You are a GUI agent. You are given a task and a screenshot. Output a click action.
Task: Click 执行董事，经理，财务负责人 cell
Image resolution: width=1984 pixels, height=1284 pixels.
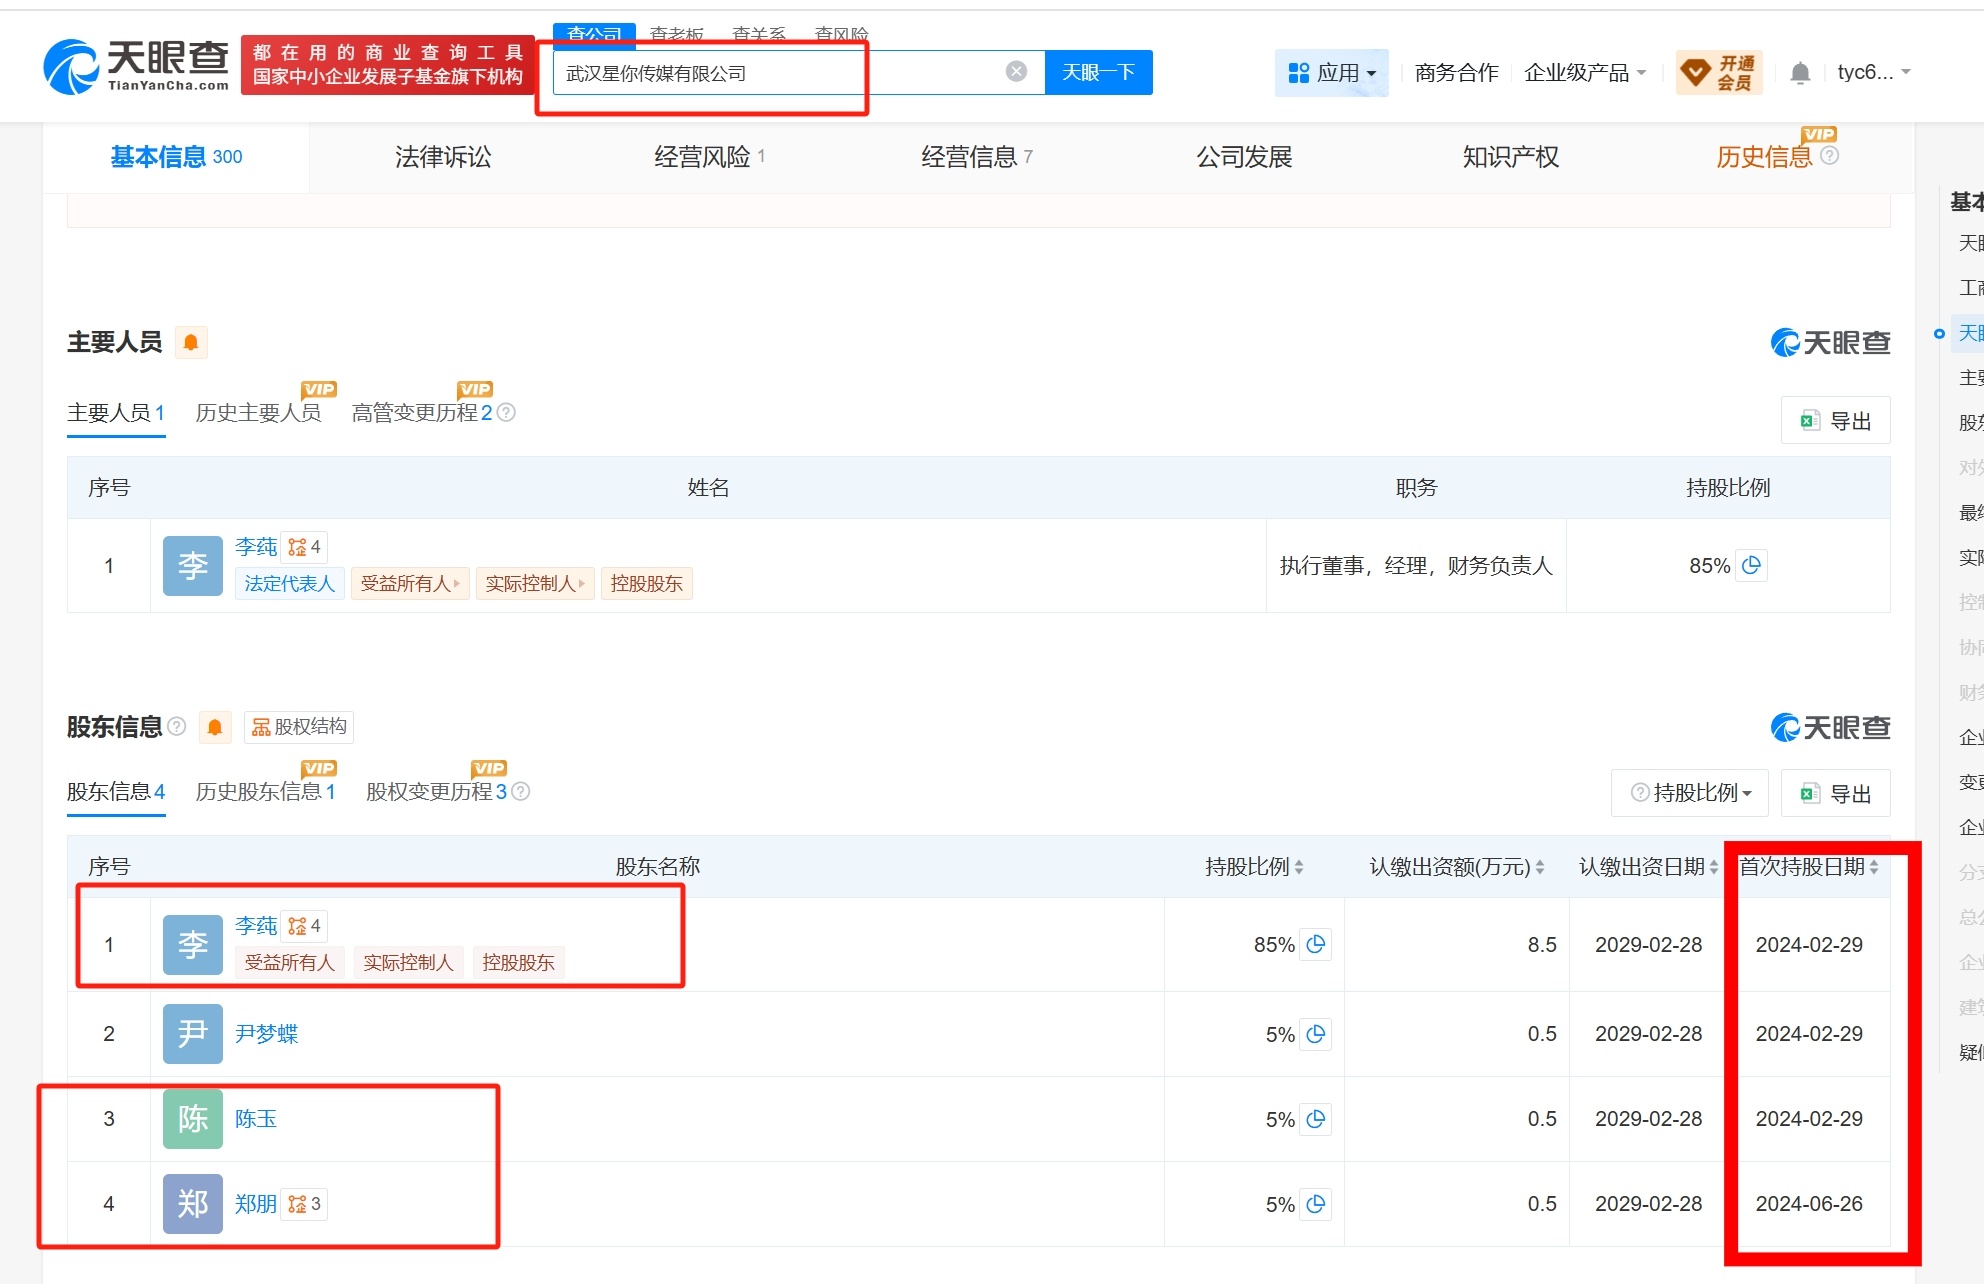pyautogui.click(x=1416, y=566)
